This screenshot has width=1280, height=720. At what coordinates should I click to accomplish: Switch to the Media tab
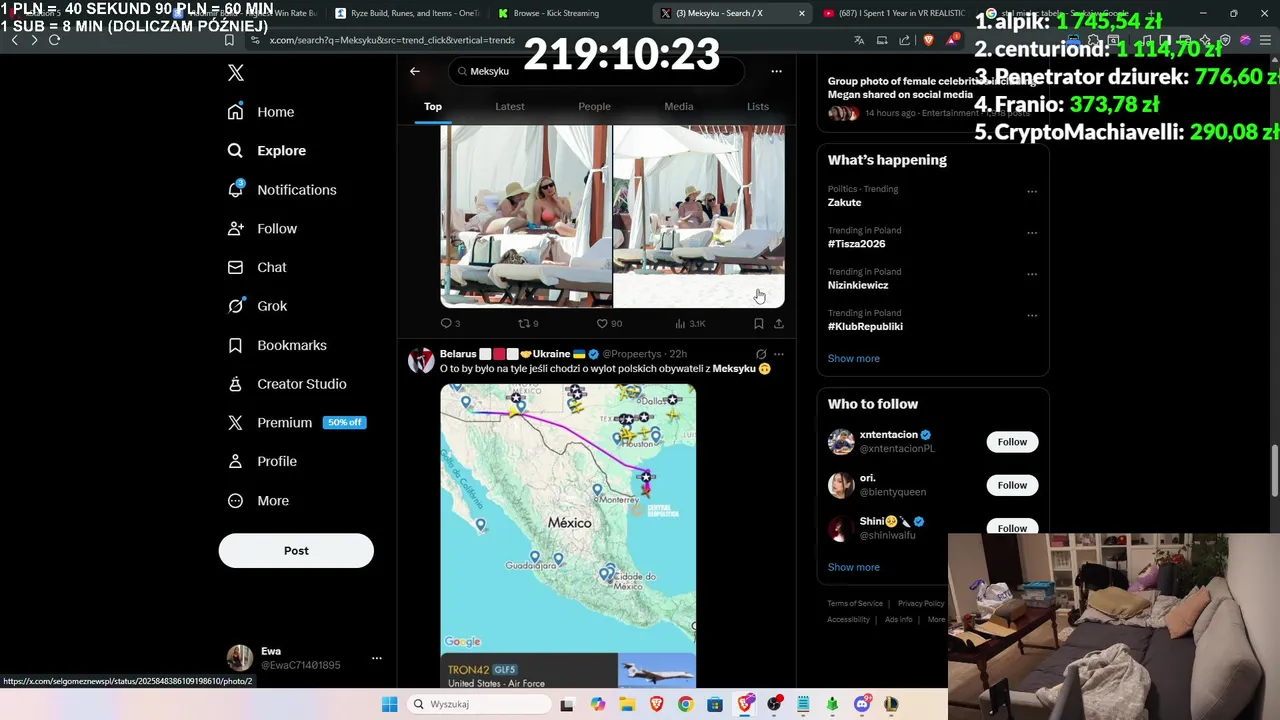678,107
